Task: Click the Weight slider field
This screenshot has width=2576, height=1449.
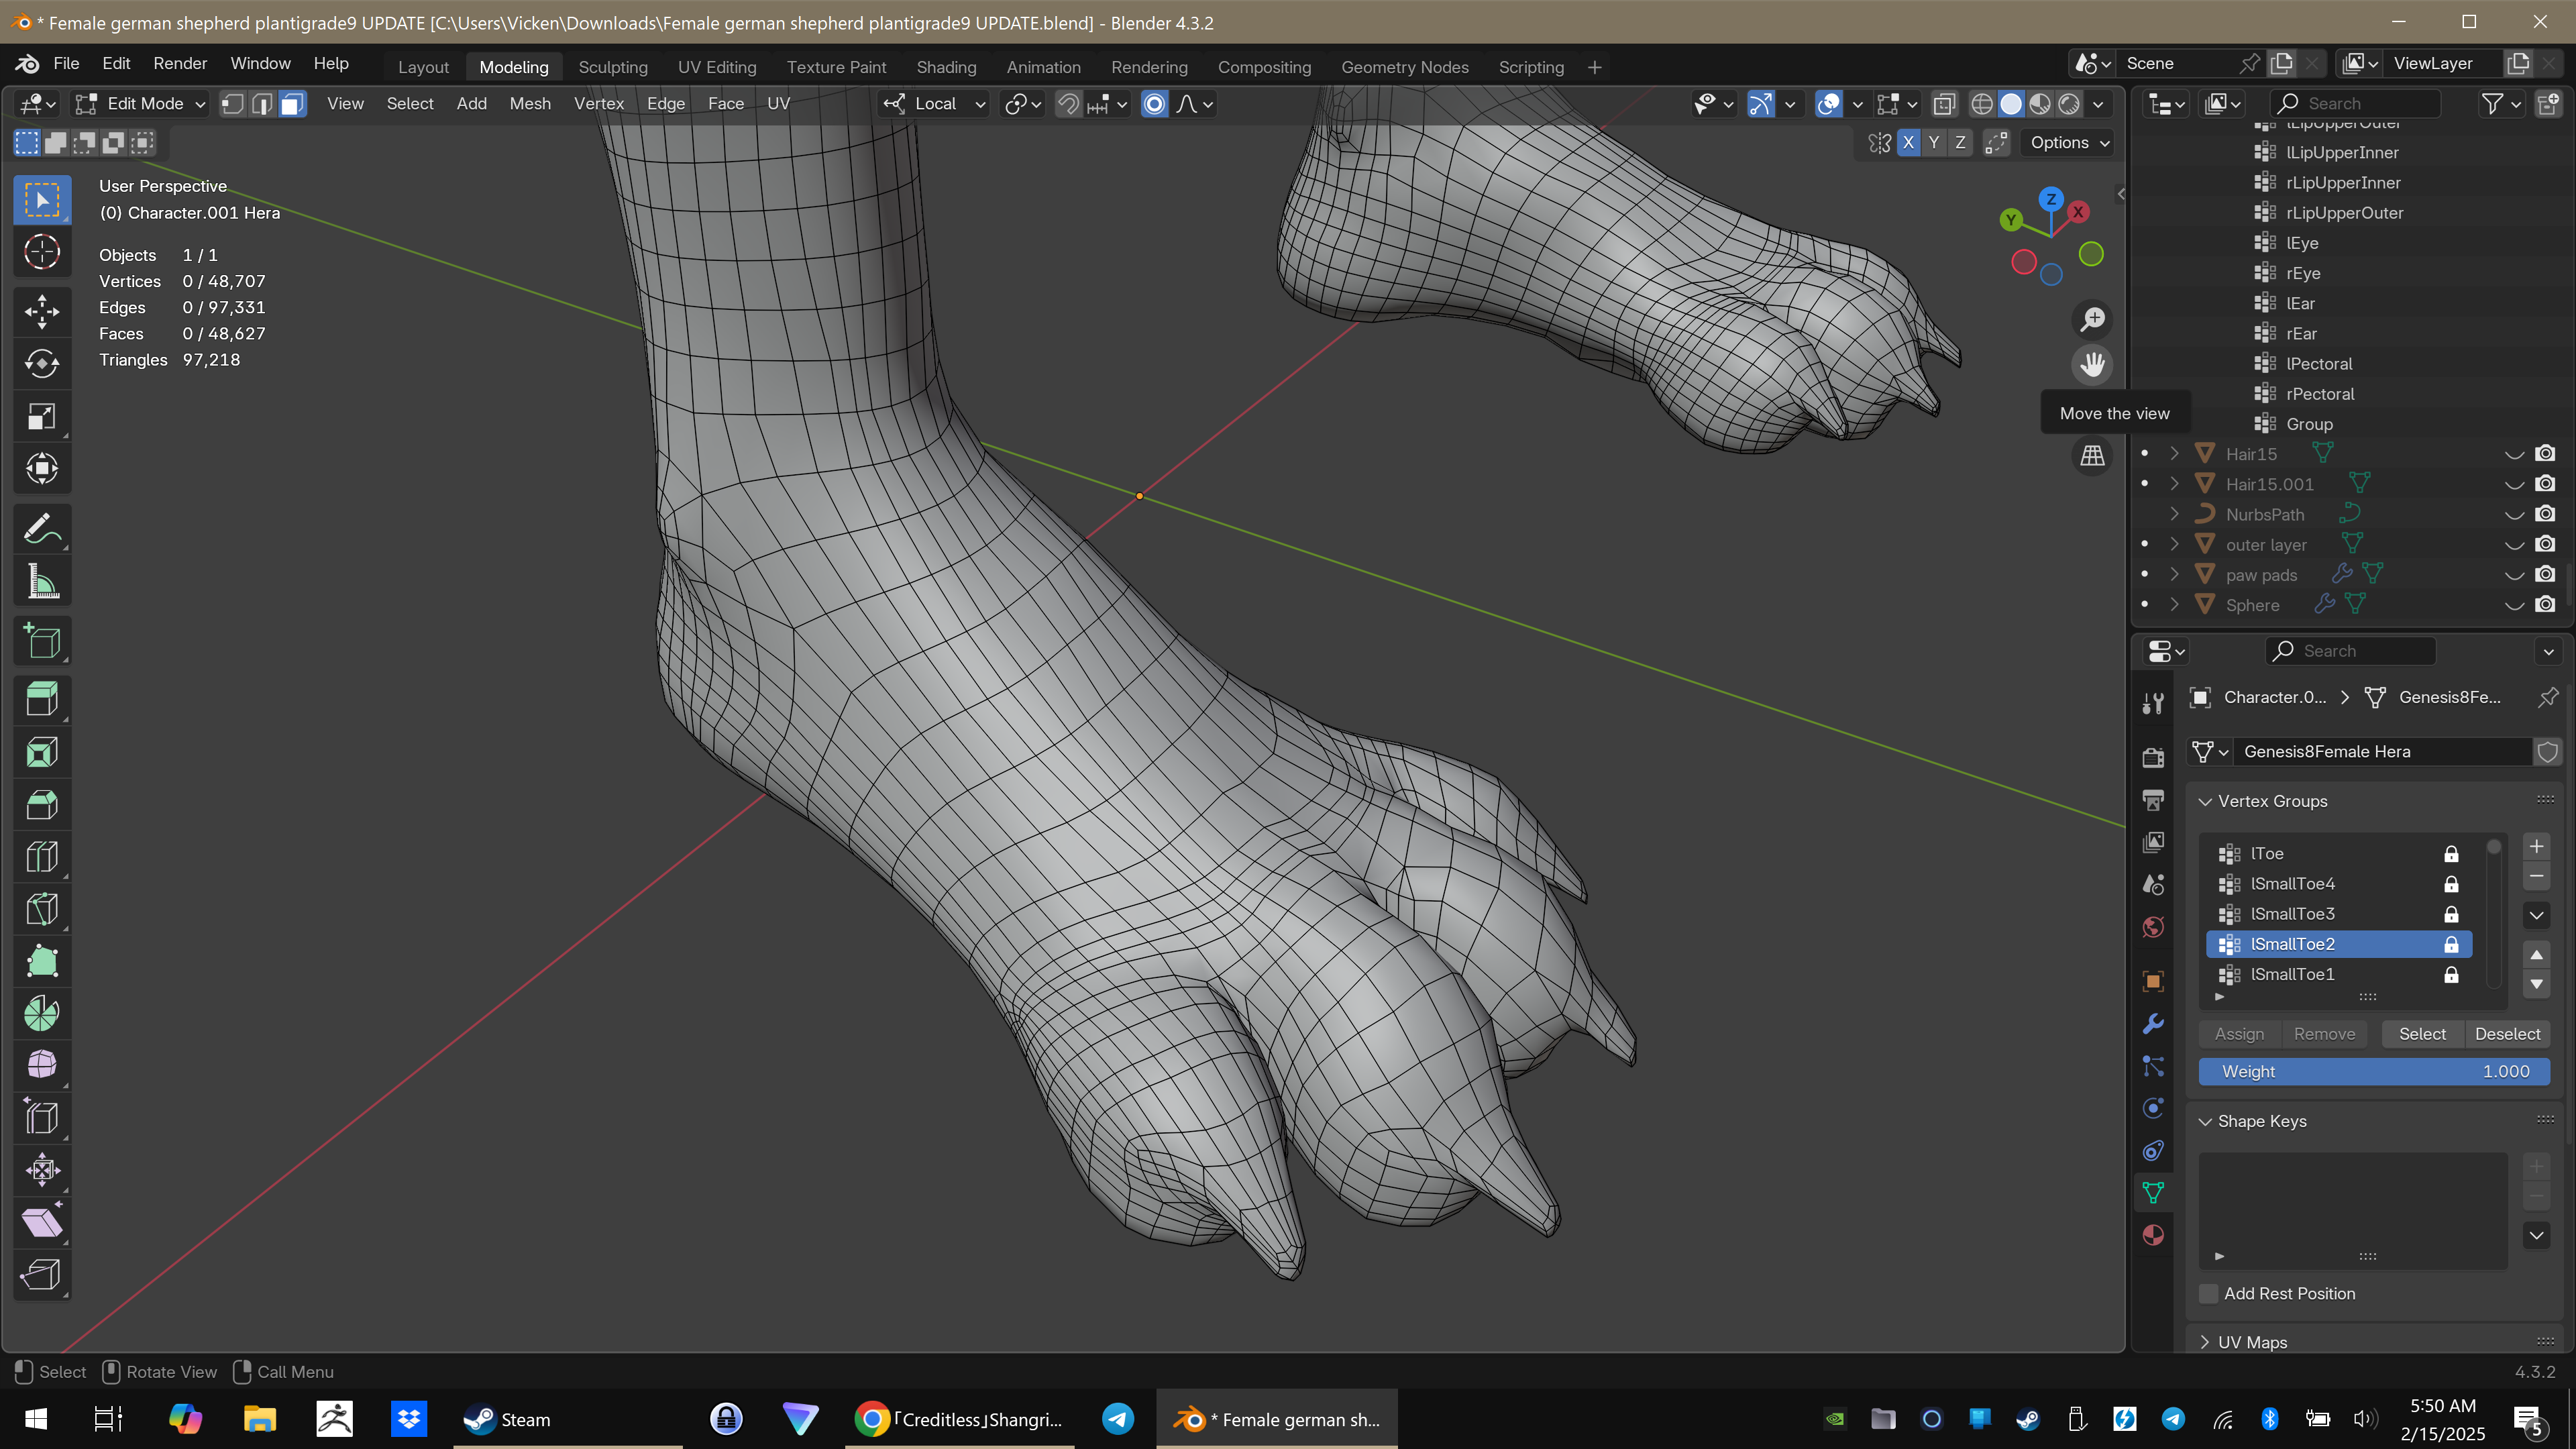Action: click(2373, 1071)
